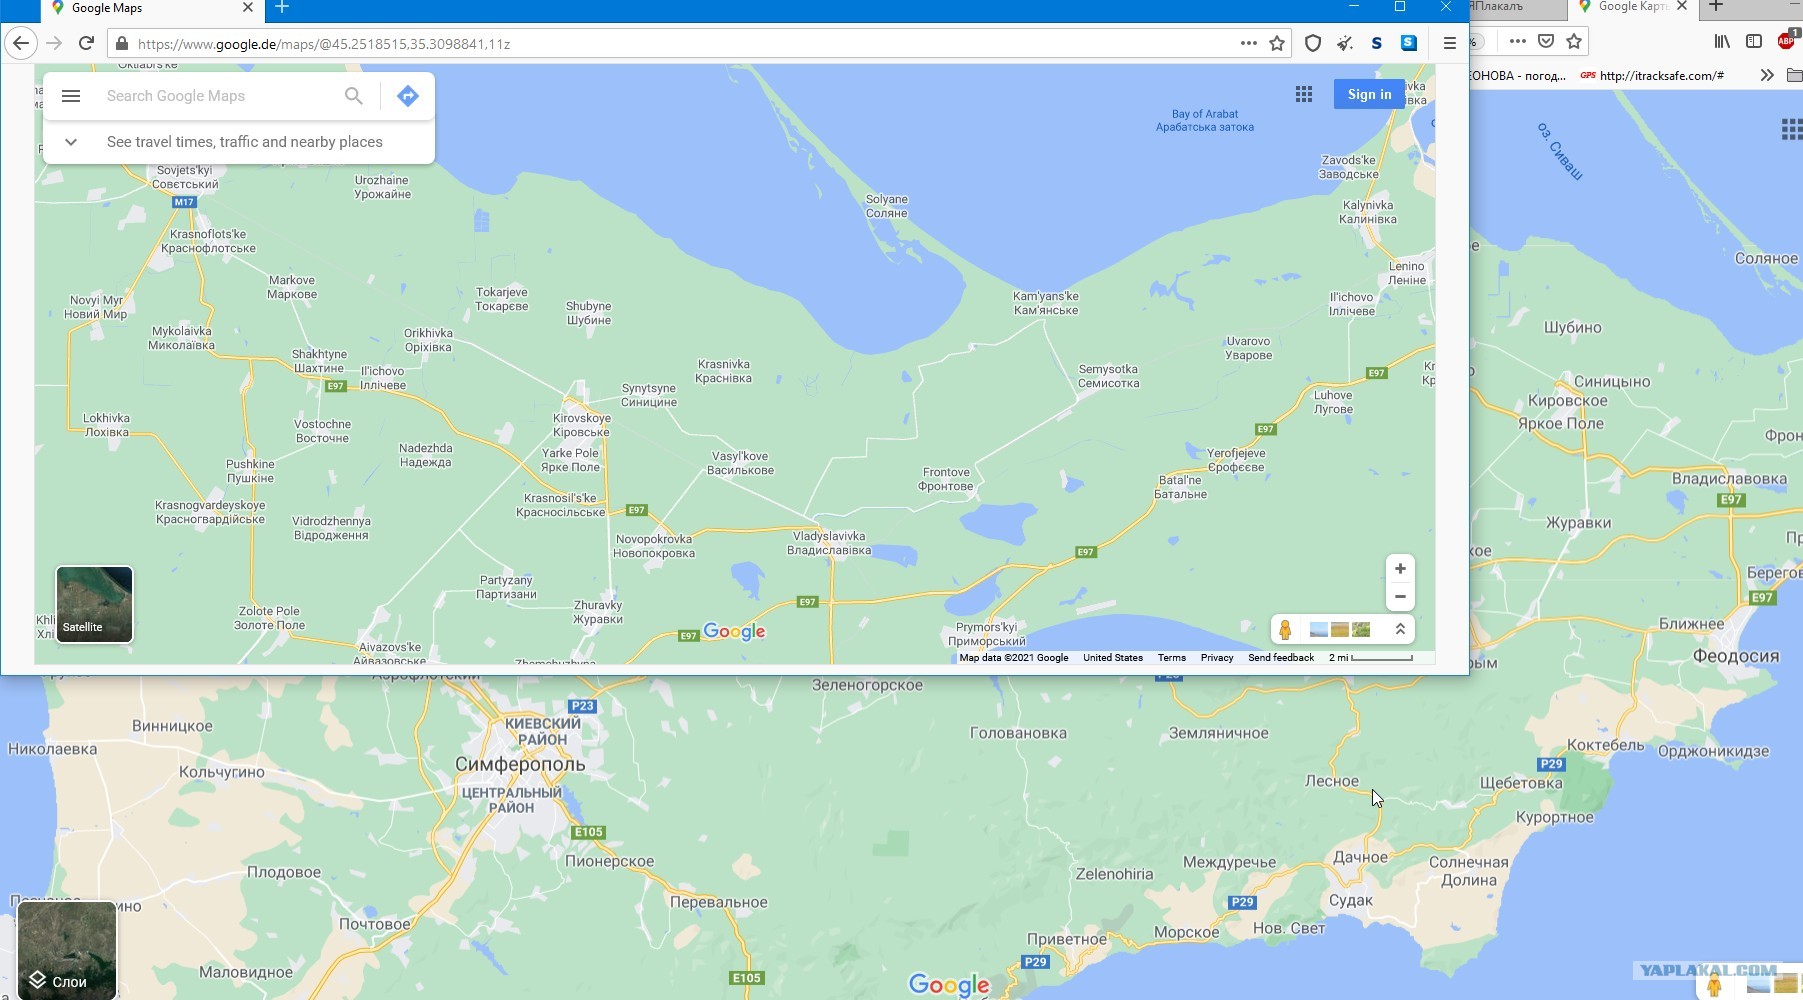Image resolution: width=1803 pixels, height=1000 pixels.
Task: Click United States region link in footer
Action: pyautogui.click(x=1112, y=658)
